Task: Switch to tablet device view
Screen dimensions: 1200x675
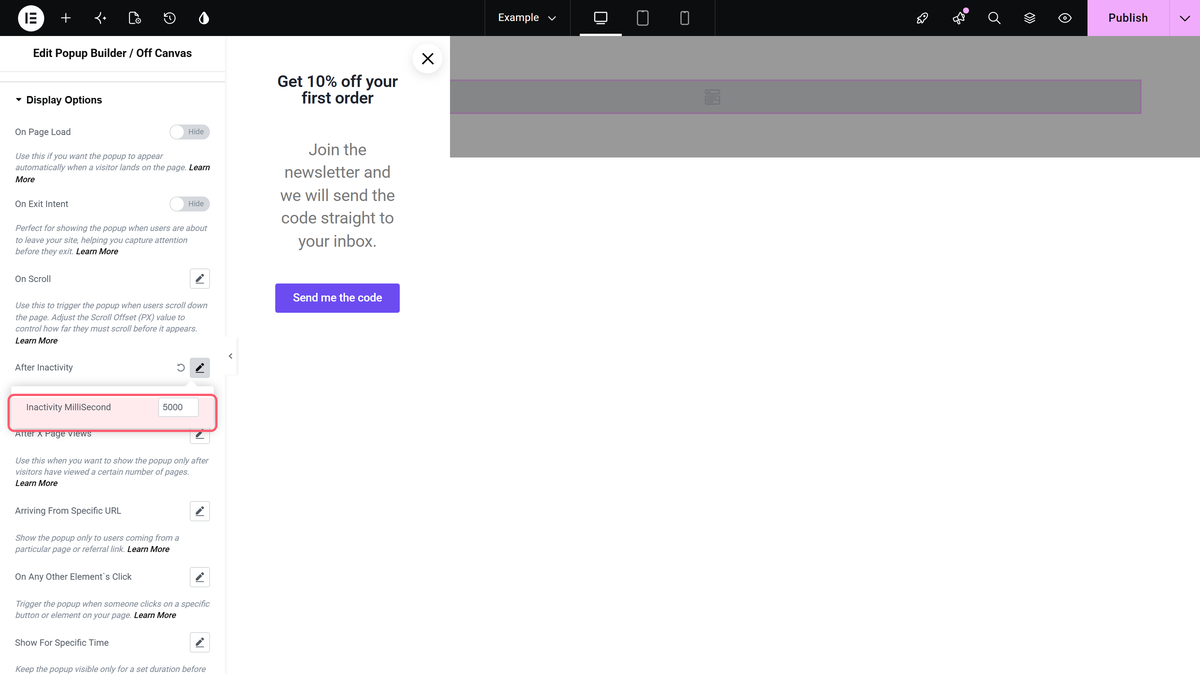Action: click(x=643, y=18)
